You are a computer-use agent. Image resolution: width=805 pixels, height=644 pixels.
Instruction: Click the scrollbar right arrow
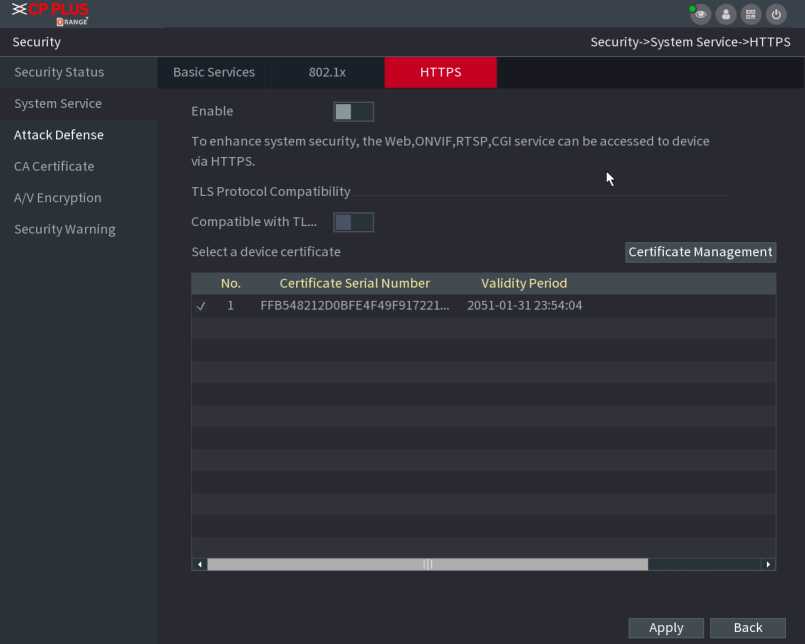point(768,565)
